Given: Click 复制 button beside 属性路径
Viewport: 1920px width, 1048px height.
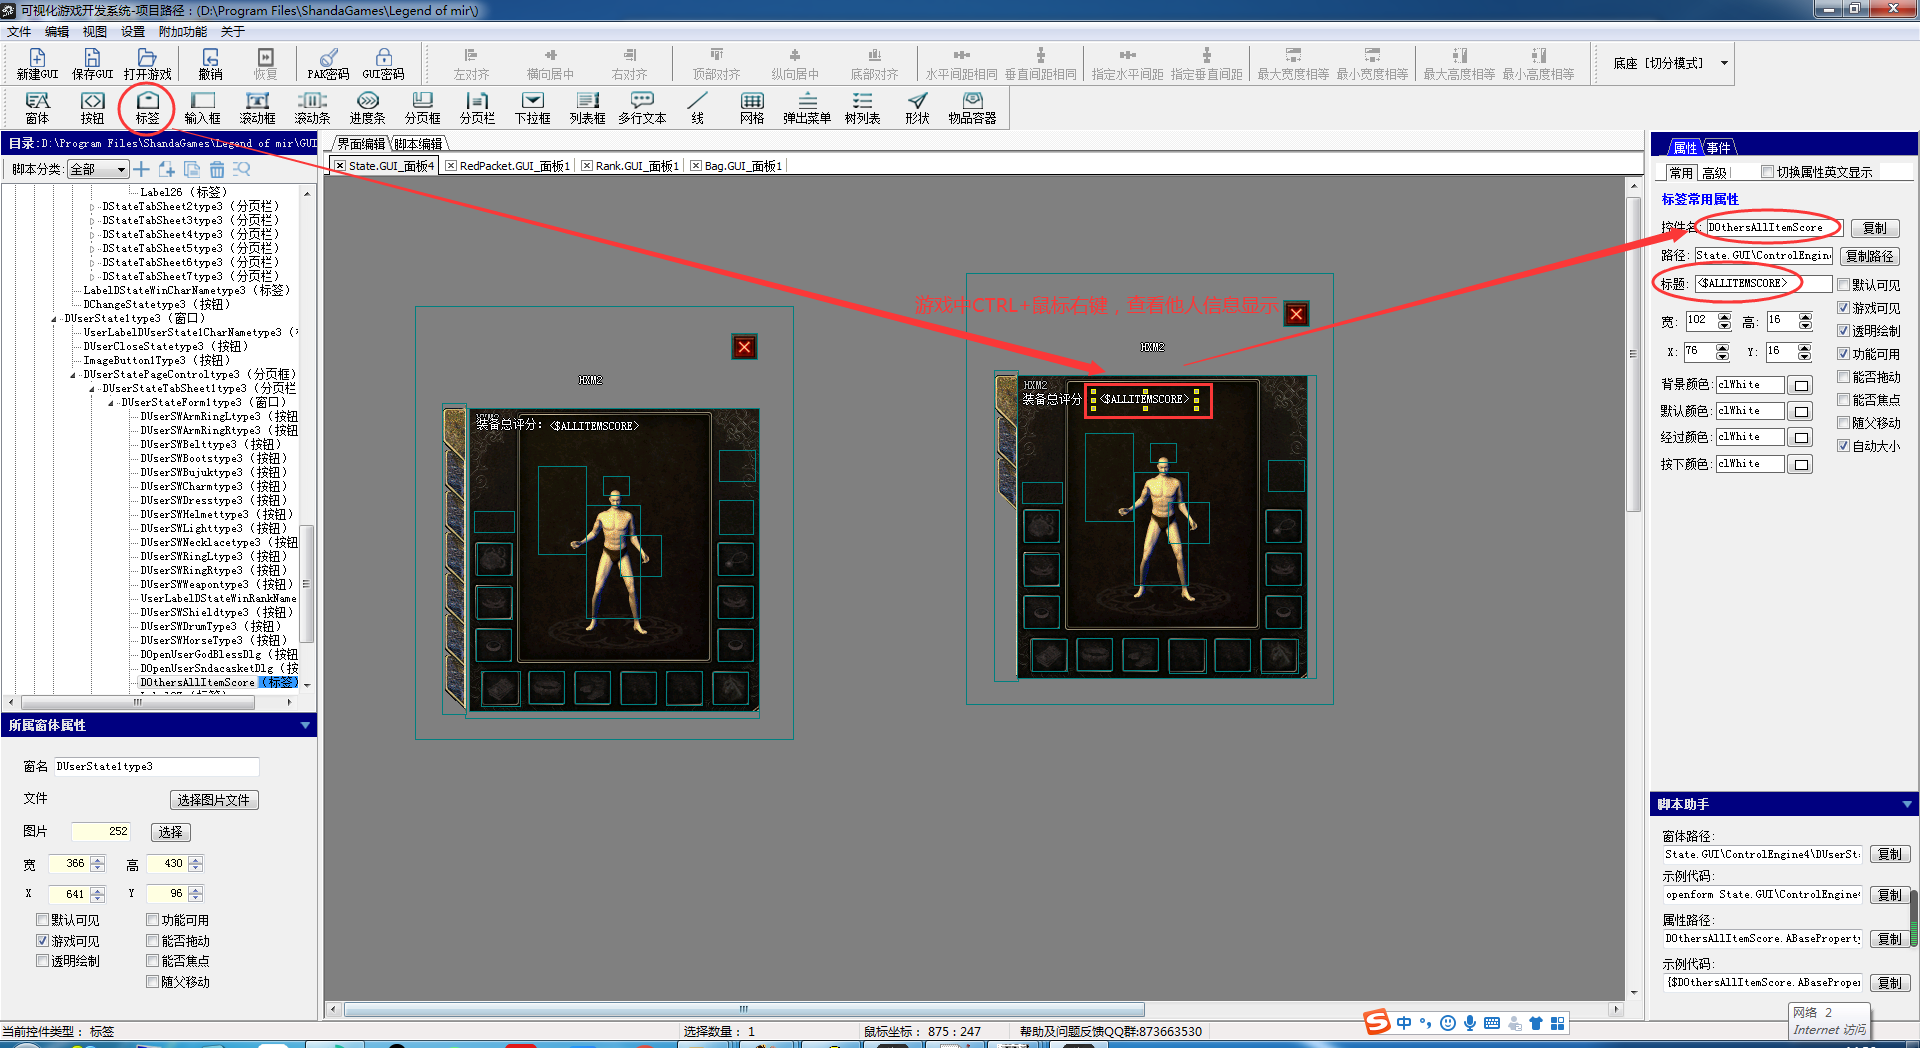Looking at the screenshot, I should click(x=1889, y=939).
